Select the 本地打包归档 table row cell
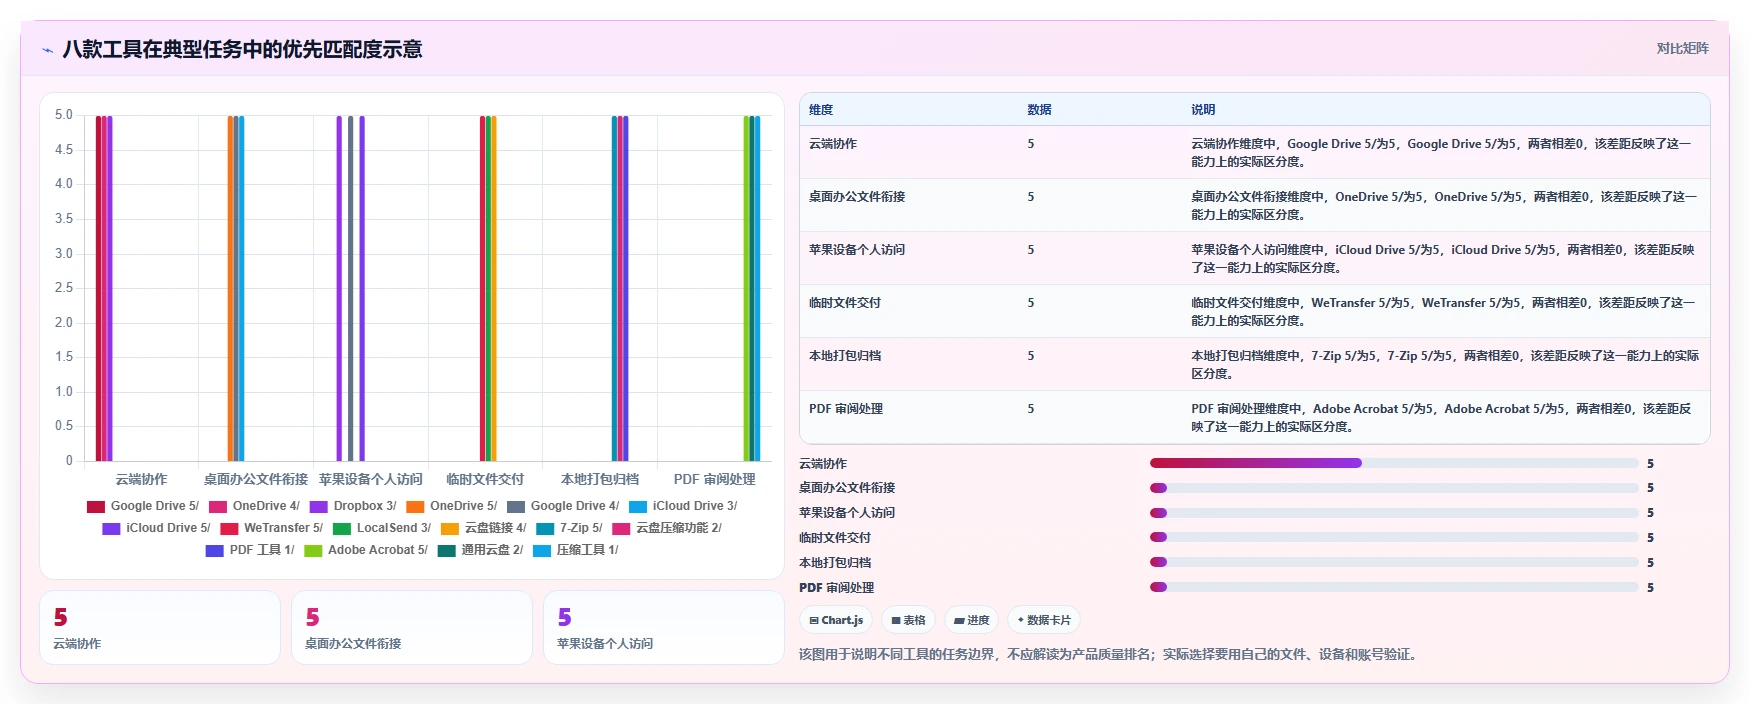The width and height of the screenshot is (1750, 704). click(x=909, y=364)
